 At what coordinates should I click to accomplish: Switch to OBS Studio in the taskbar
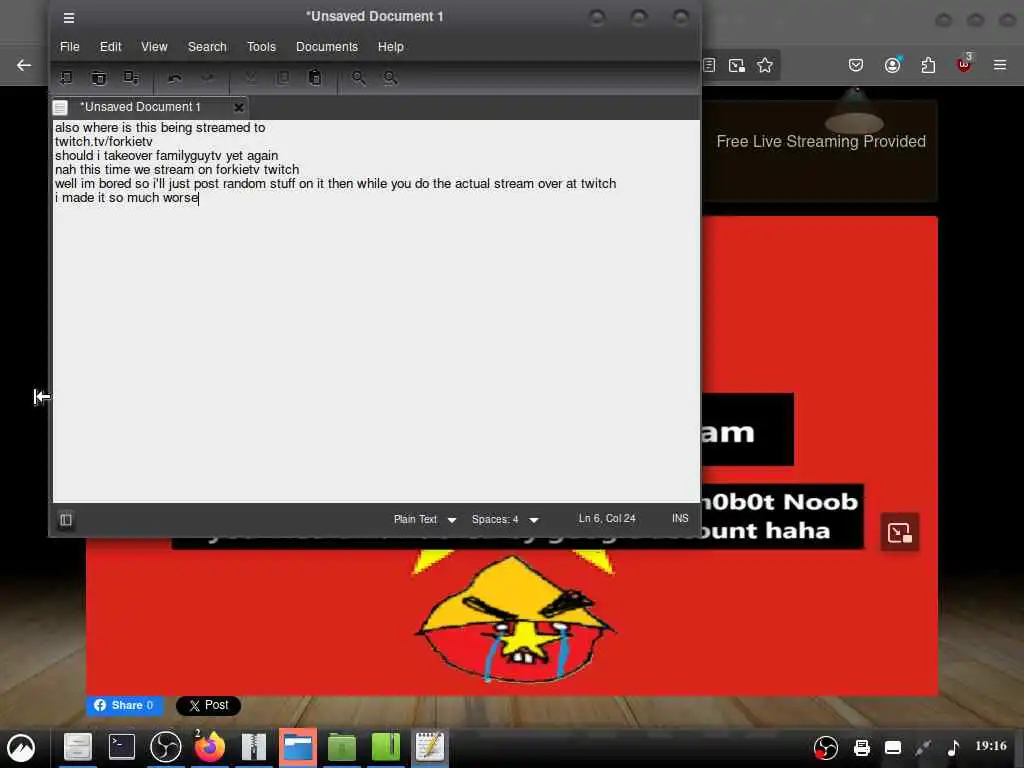point(165,747)
